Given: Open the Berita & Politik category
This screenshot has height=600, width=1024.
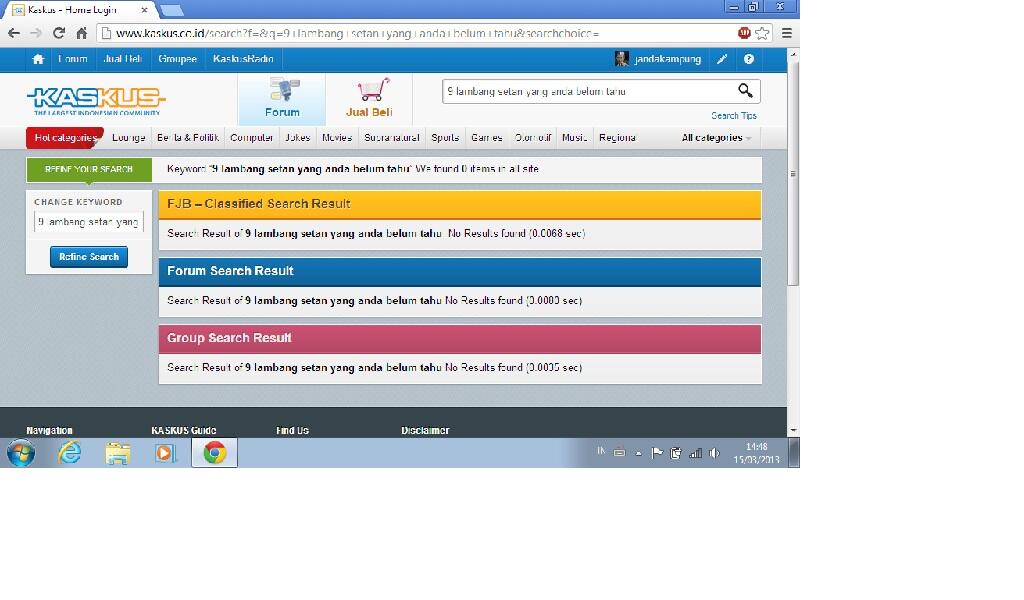Looking at the screenshot, I should (x=187, y=138).
